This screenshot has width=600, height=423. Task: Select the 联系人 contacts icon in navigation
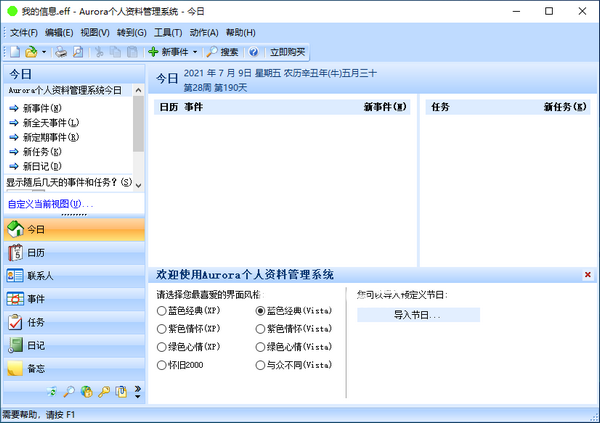point(15,276)
